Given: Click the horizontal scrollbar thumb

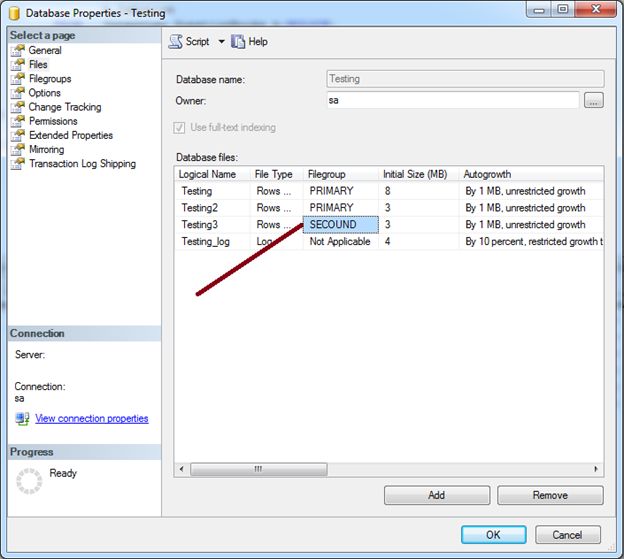Looking at the screenshot, I should point(259,469).
